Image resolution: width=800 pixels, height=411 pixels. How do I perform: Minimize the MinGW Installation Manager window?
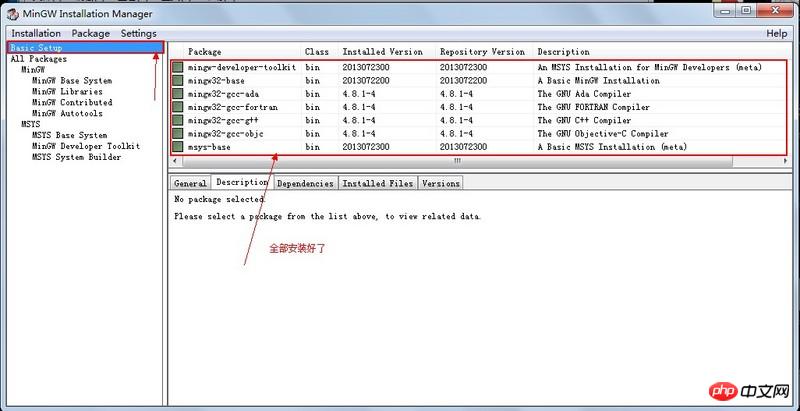[725, 10]
